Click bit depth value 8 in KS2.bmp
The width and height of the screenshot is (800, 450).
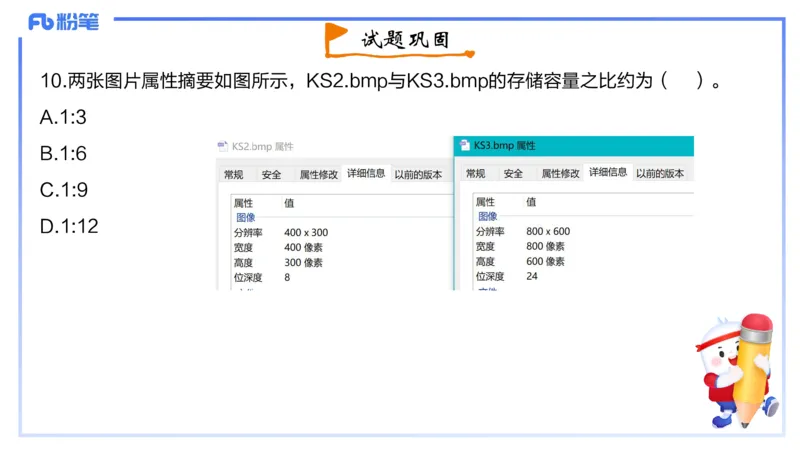(287, 278)
